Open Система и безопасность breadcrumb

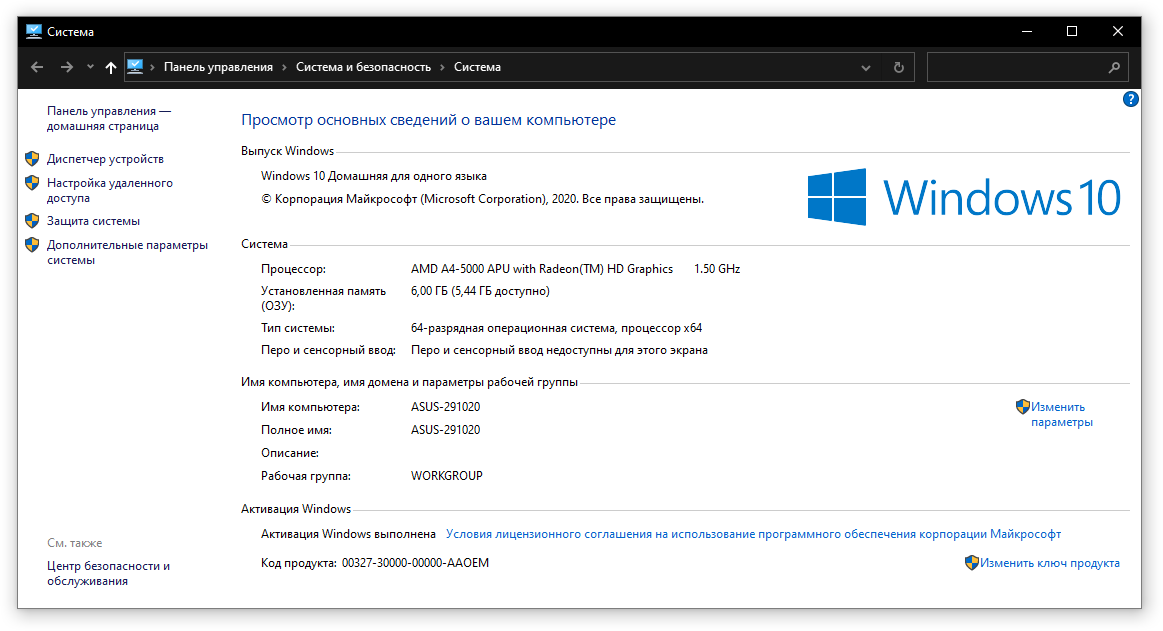pos(363,67)
